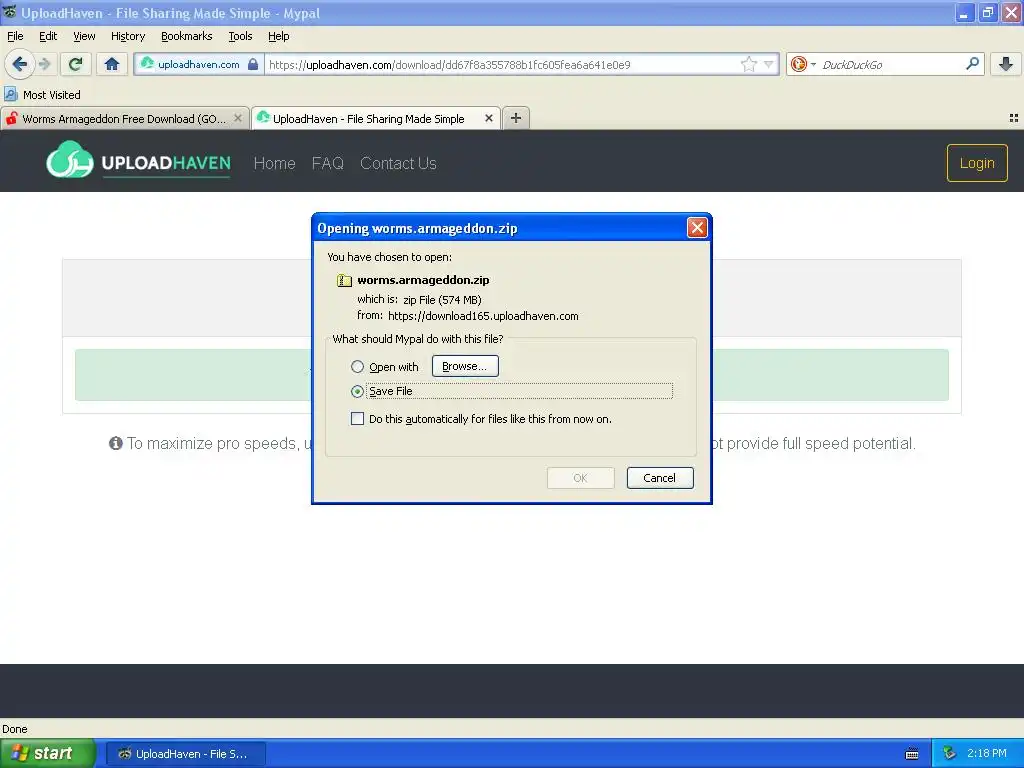Close the Mypal browser window
Image resolution: width=1024 pixels, height=768 pixels.
point(1012,12)
